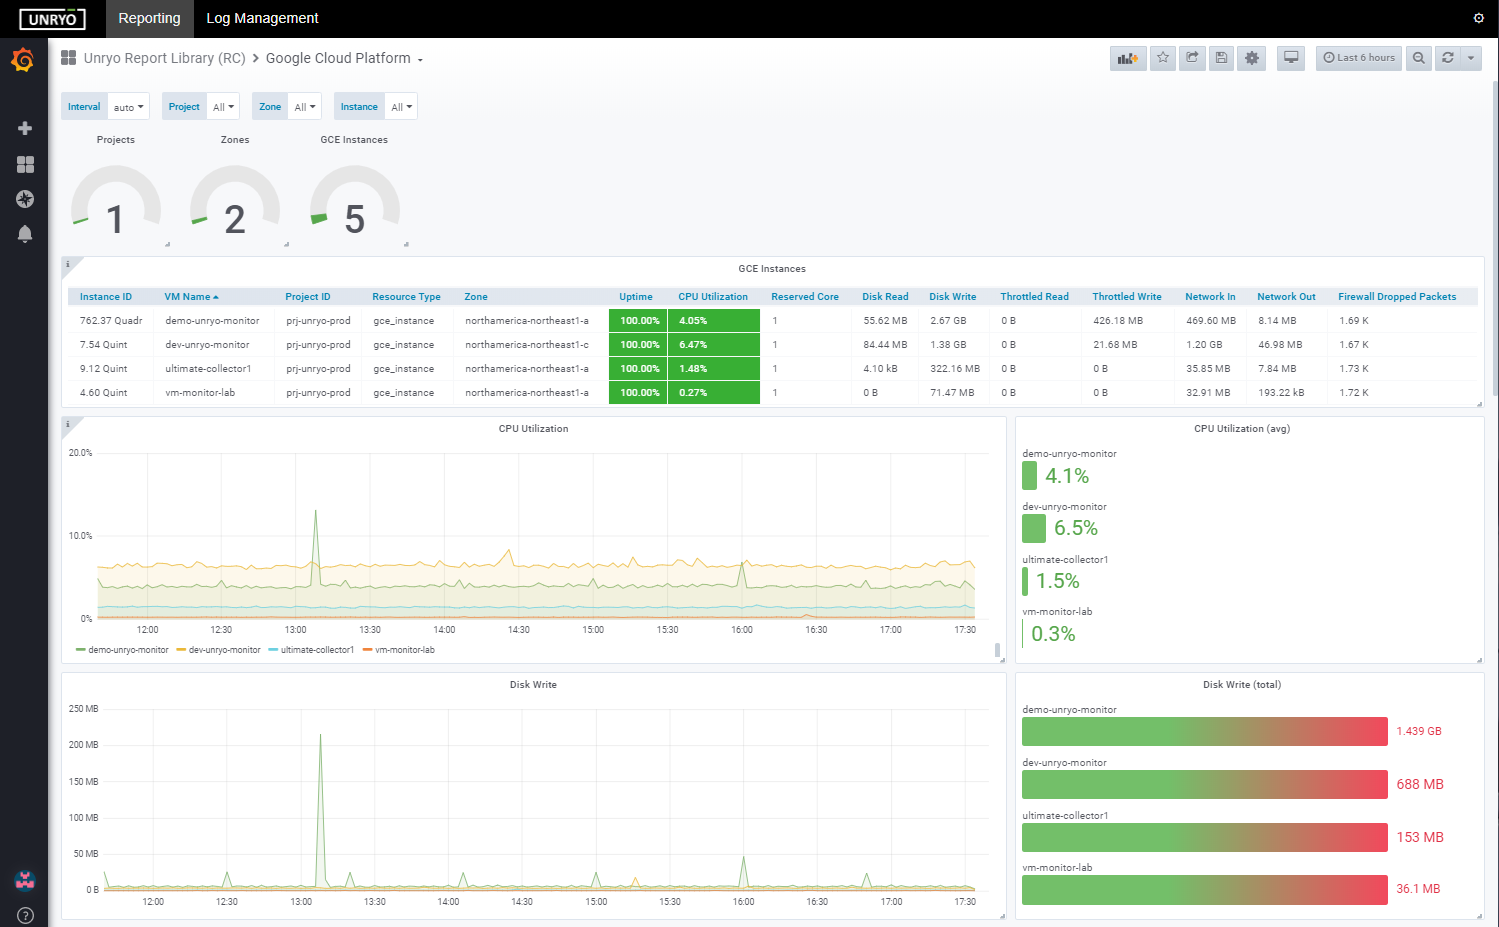Click the Add panel chart icon

[1128, 58]
